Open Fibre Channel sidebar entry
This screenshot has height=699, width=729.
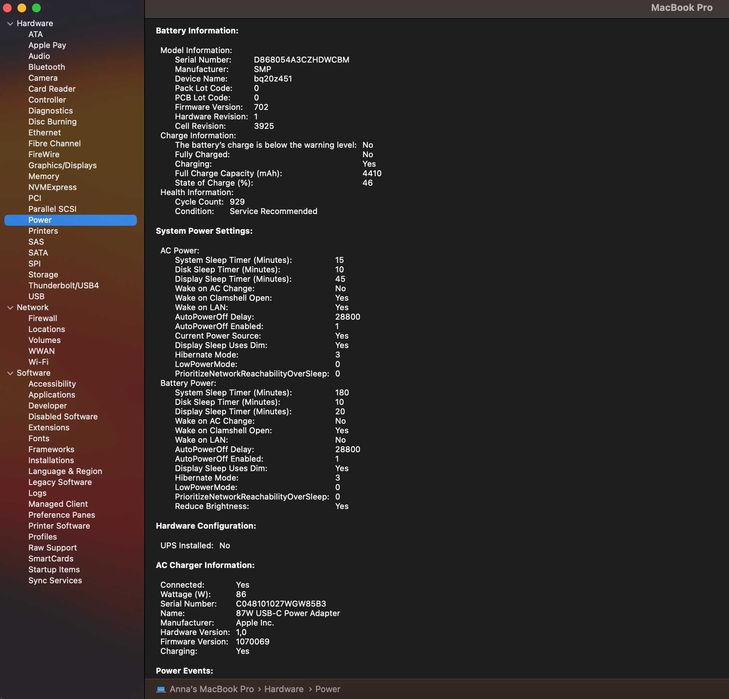[x=54, y=144]
